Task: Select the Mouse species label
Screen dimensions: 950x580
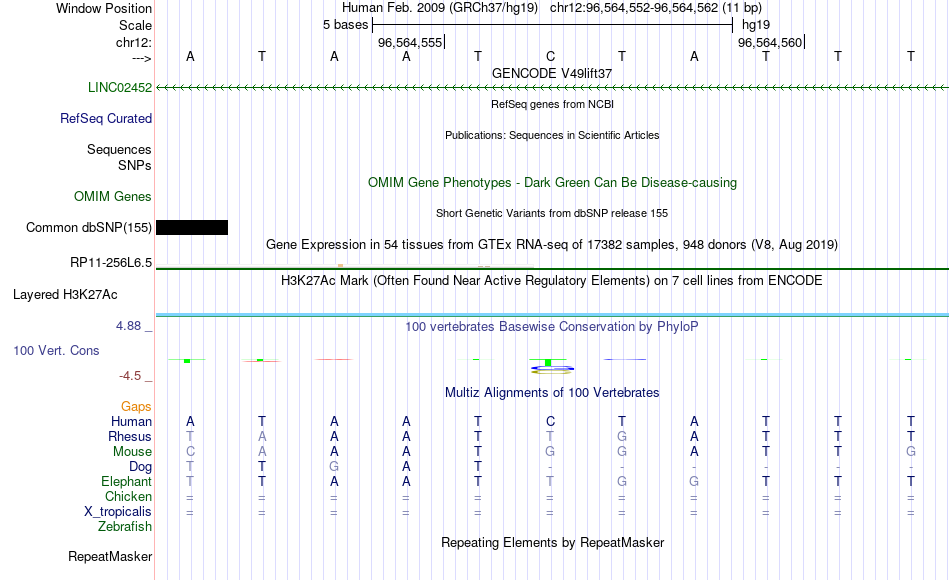Action: click(132, 452)
